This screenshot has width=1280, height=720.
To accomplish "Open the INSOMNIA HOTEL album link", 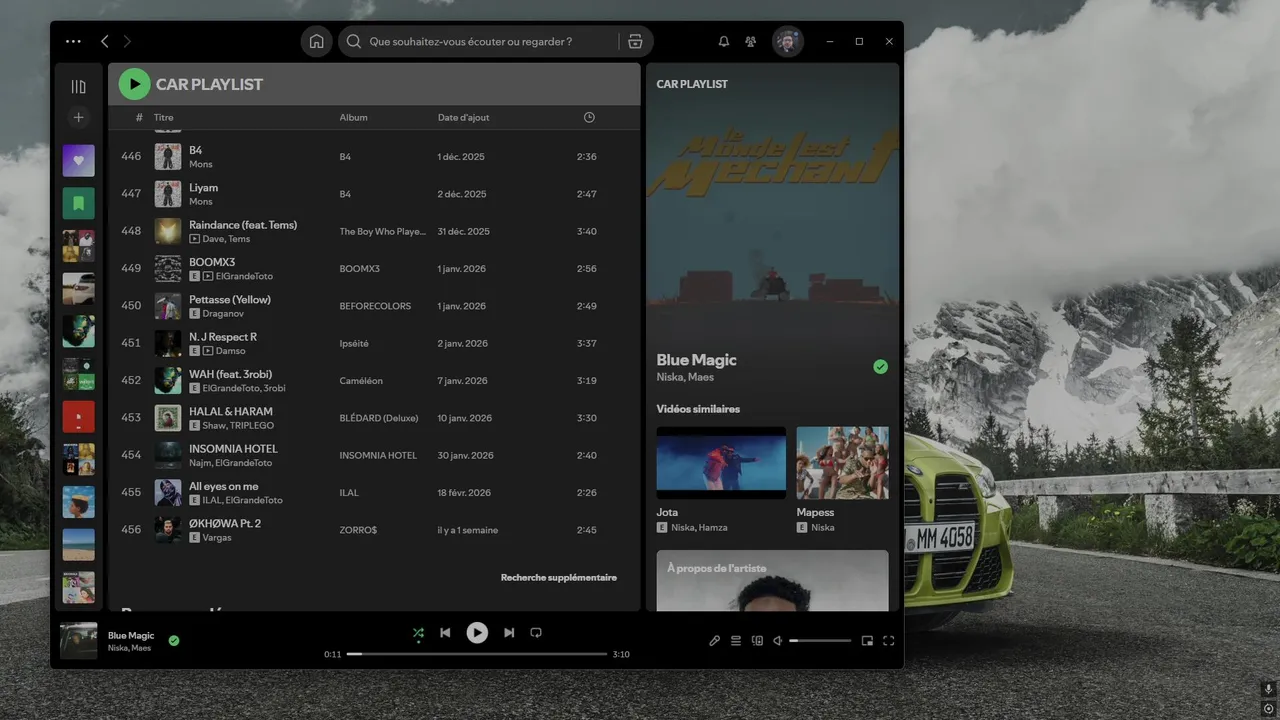I will pyautogui.click(x=378, y=455).
